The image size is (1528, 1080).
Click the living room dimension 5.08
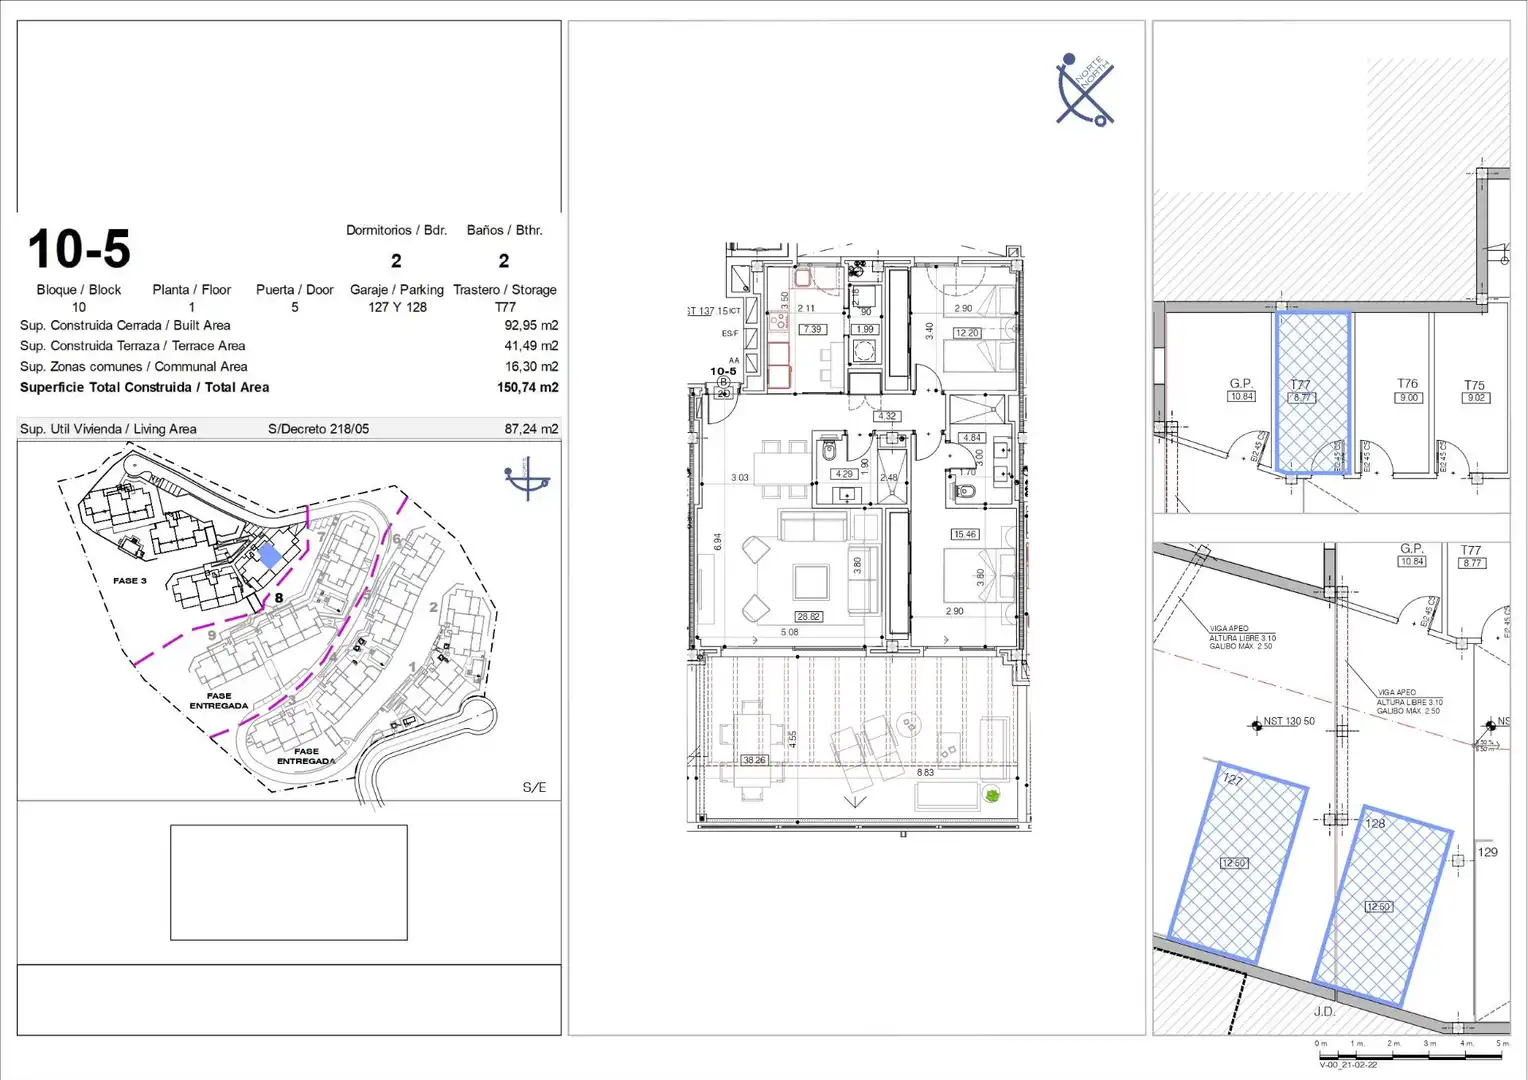pos(790,632)
